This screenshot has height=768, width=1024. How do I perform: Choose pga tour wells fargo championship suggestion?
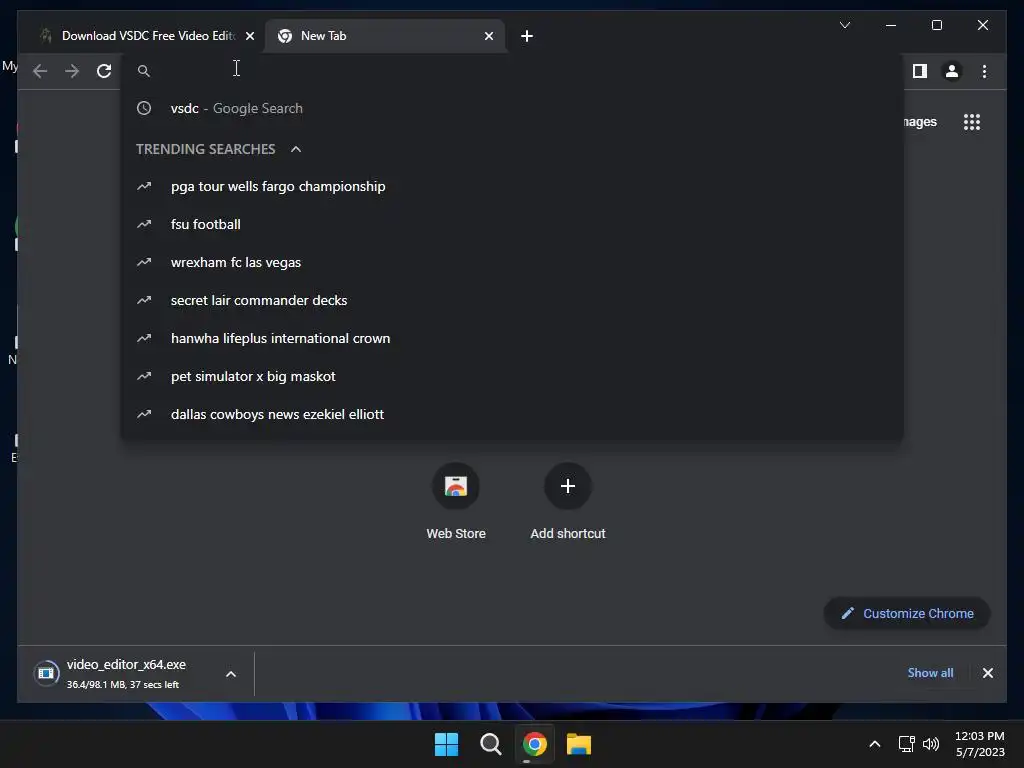coord(512,187)
